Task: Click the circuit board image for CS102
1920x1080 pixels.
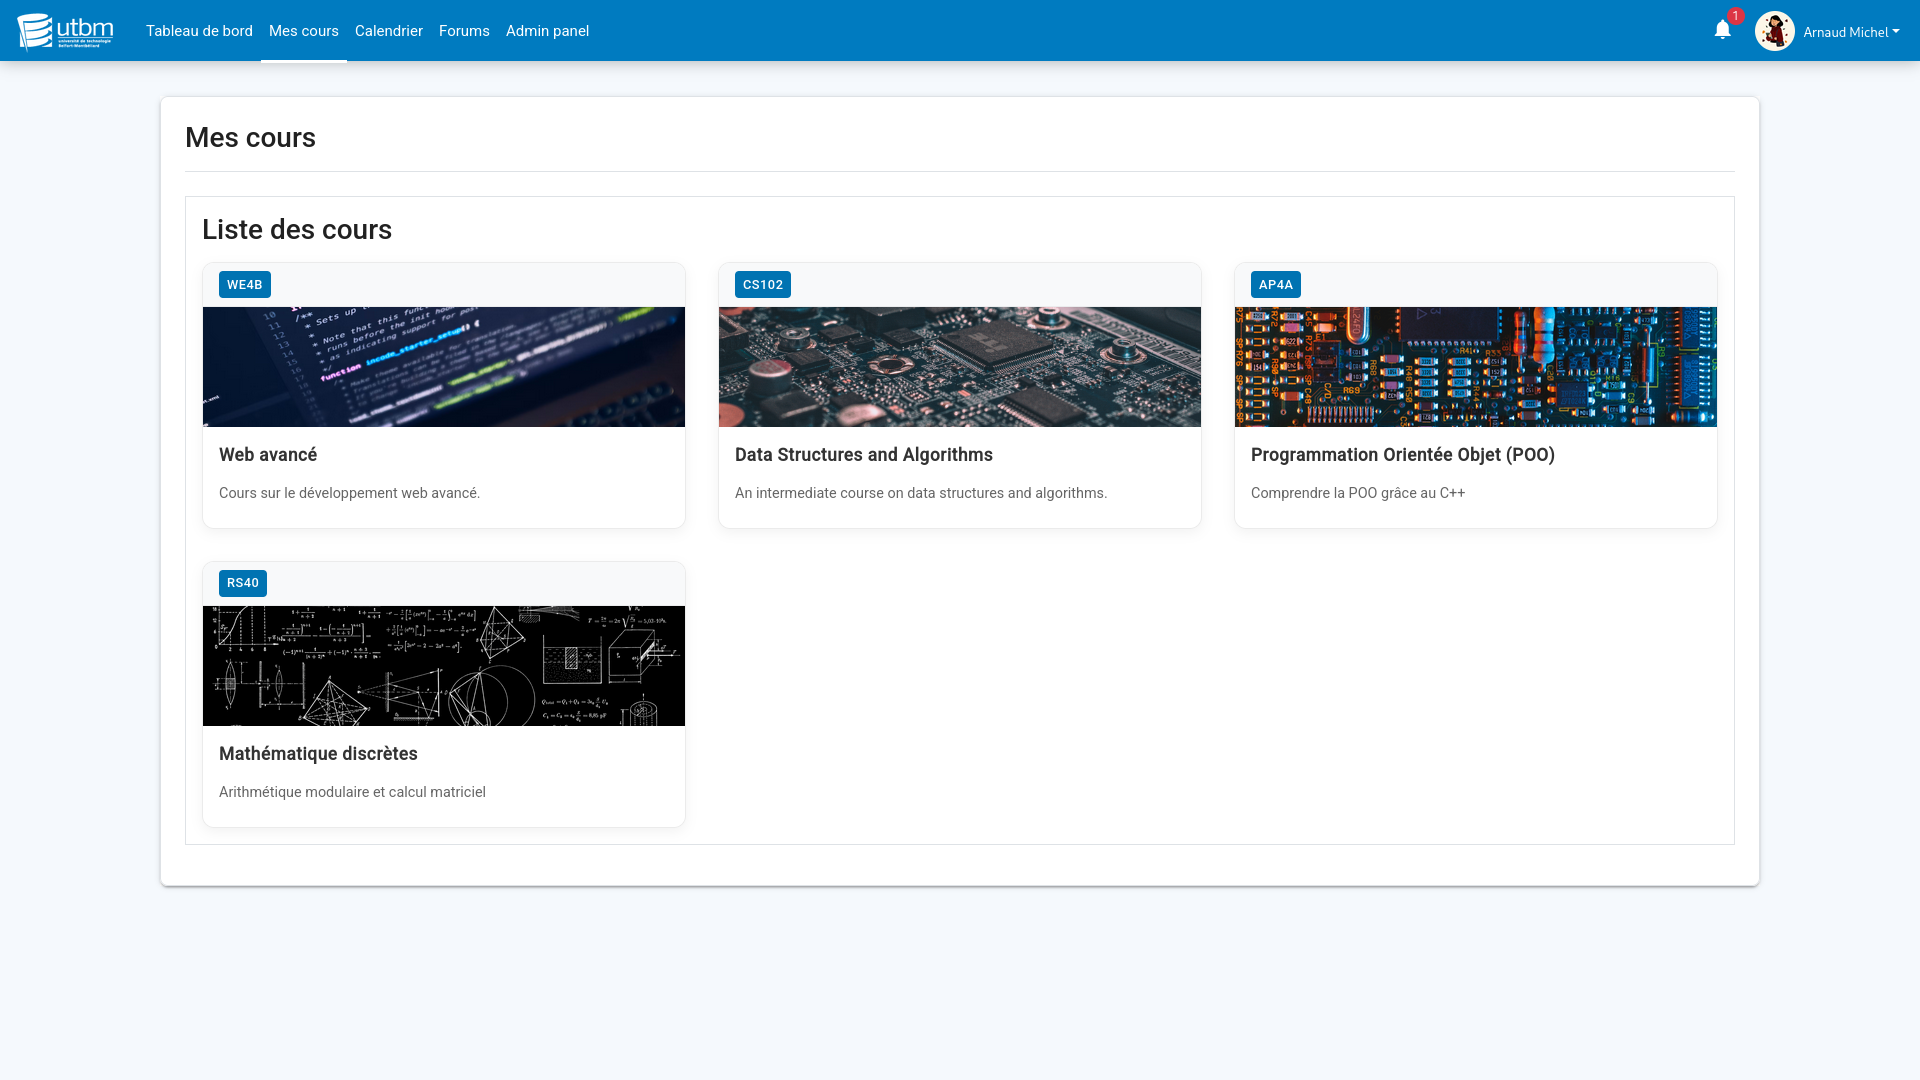Action: (959, 367)
